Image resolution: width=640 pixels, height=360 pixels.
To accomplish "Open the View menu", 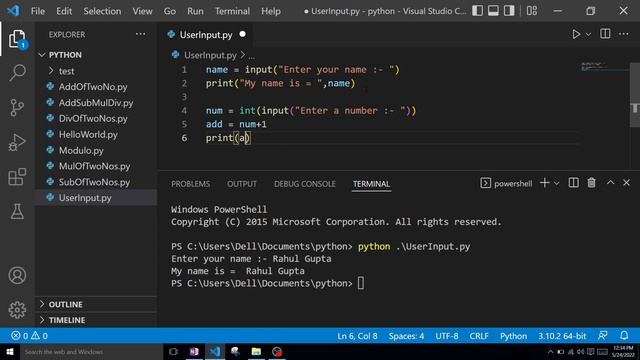I will click(x=142, y=11).
